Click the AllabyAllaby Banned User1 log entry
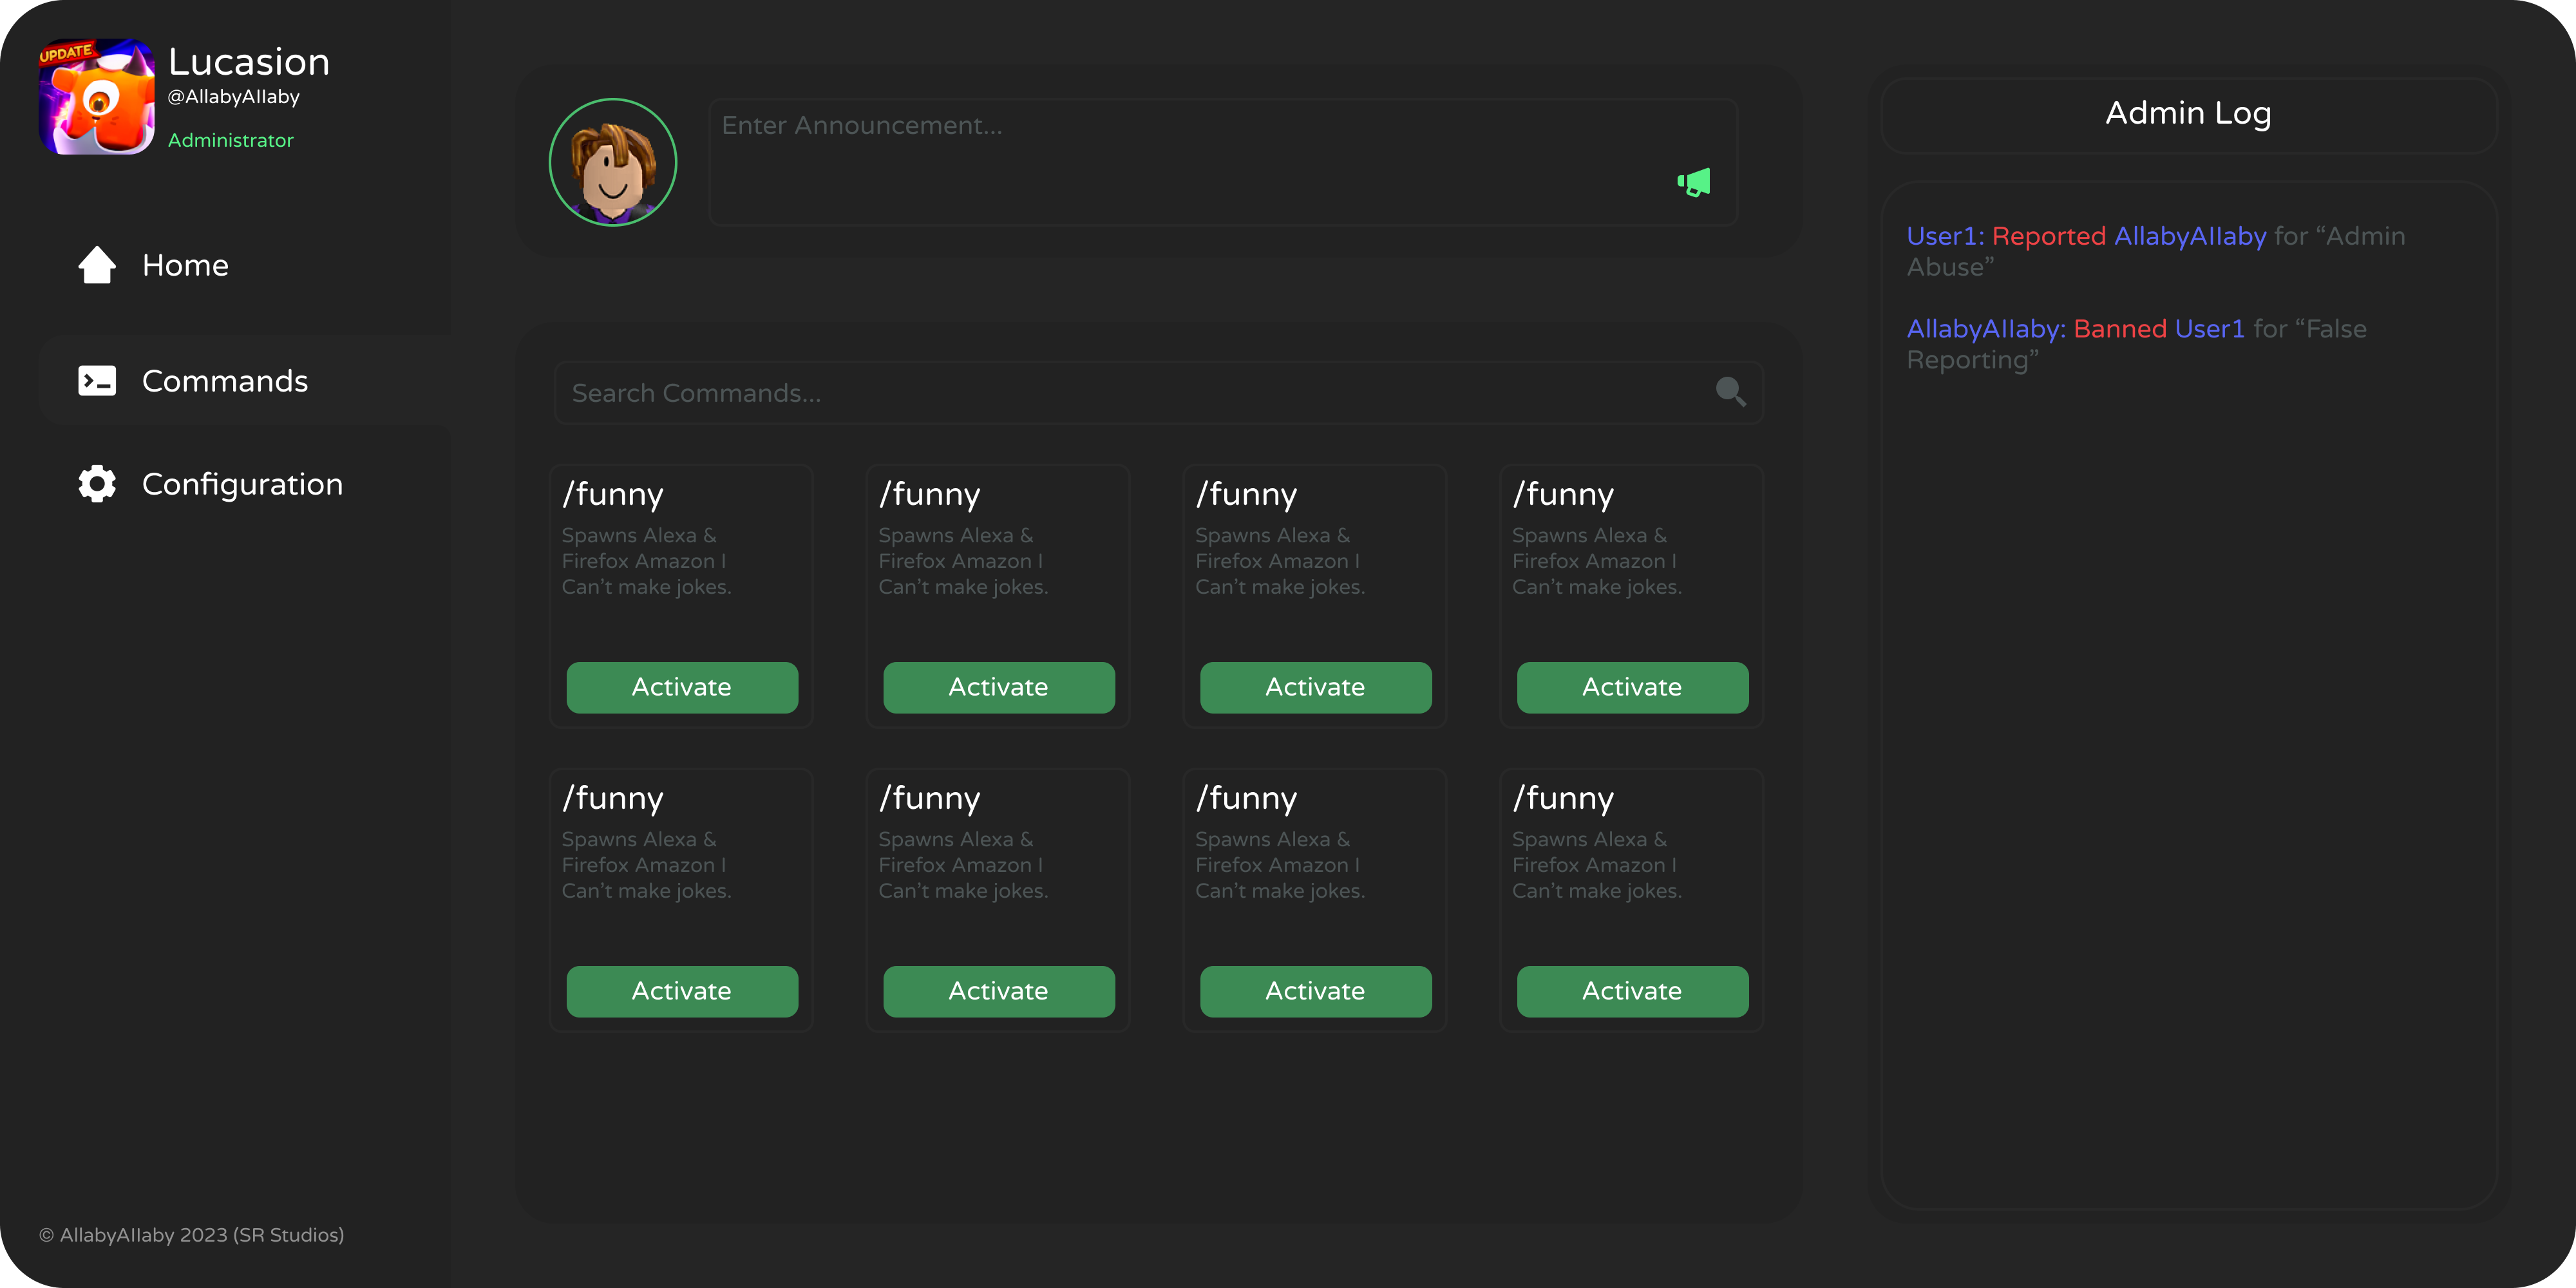 tap(2137, 344)
